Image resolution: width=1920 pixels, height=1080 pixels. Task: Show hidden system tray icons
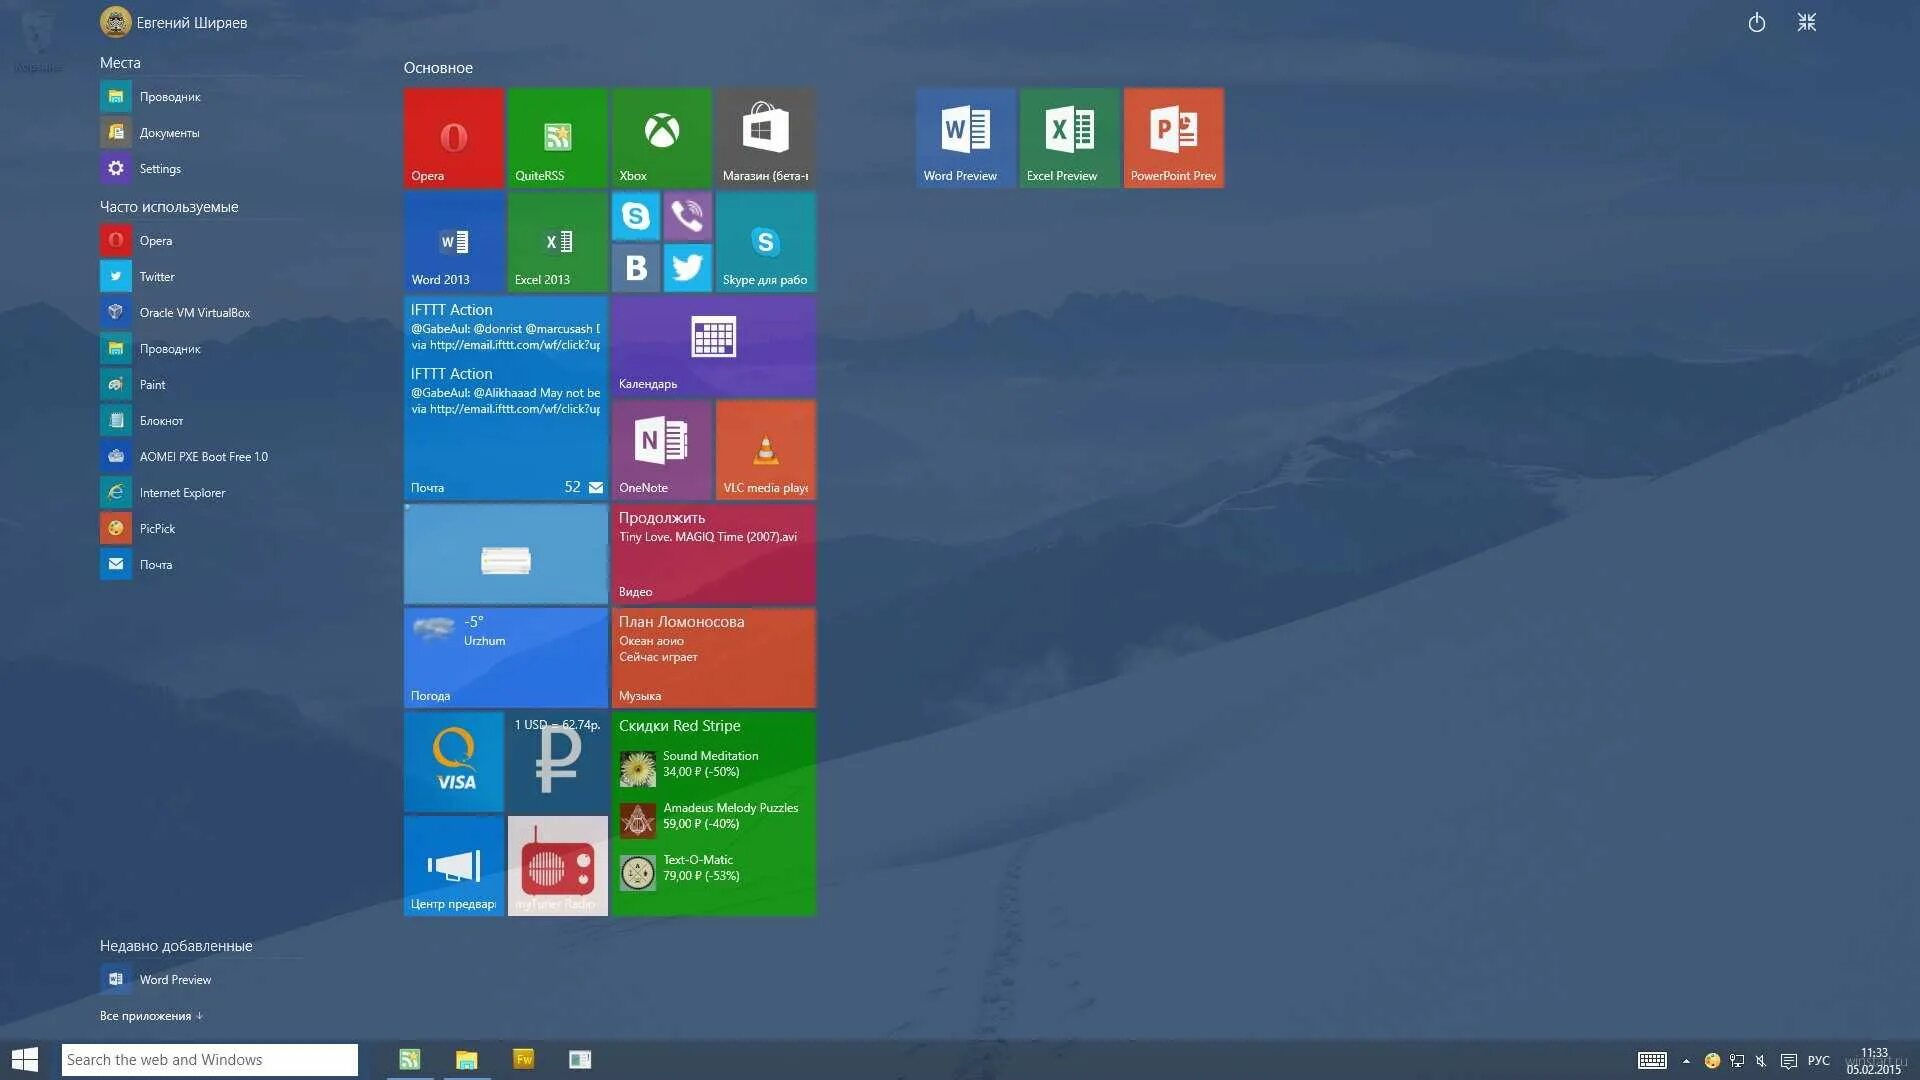(1686, 1061)
